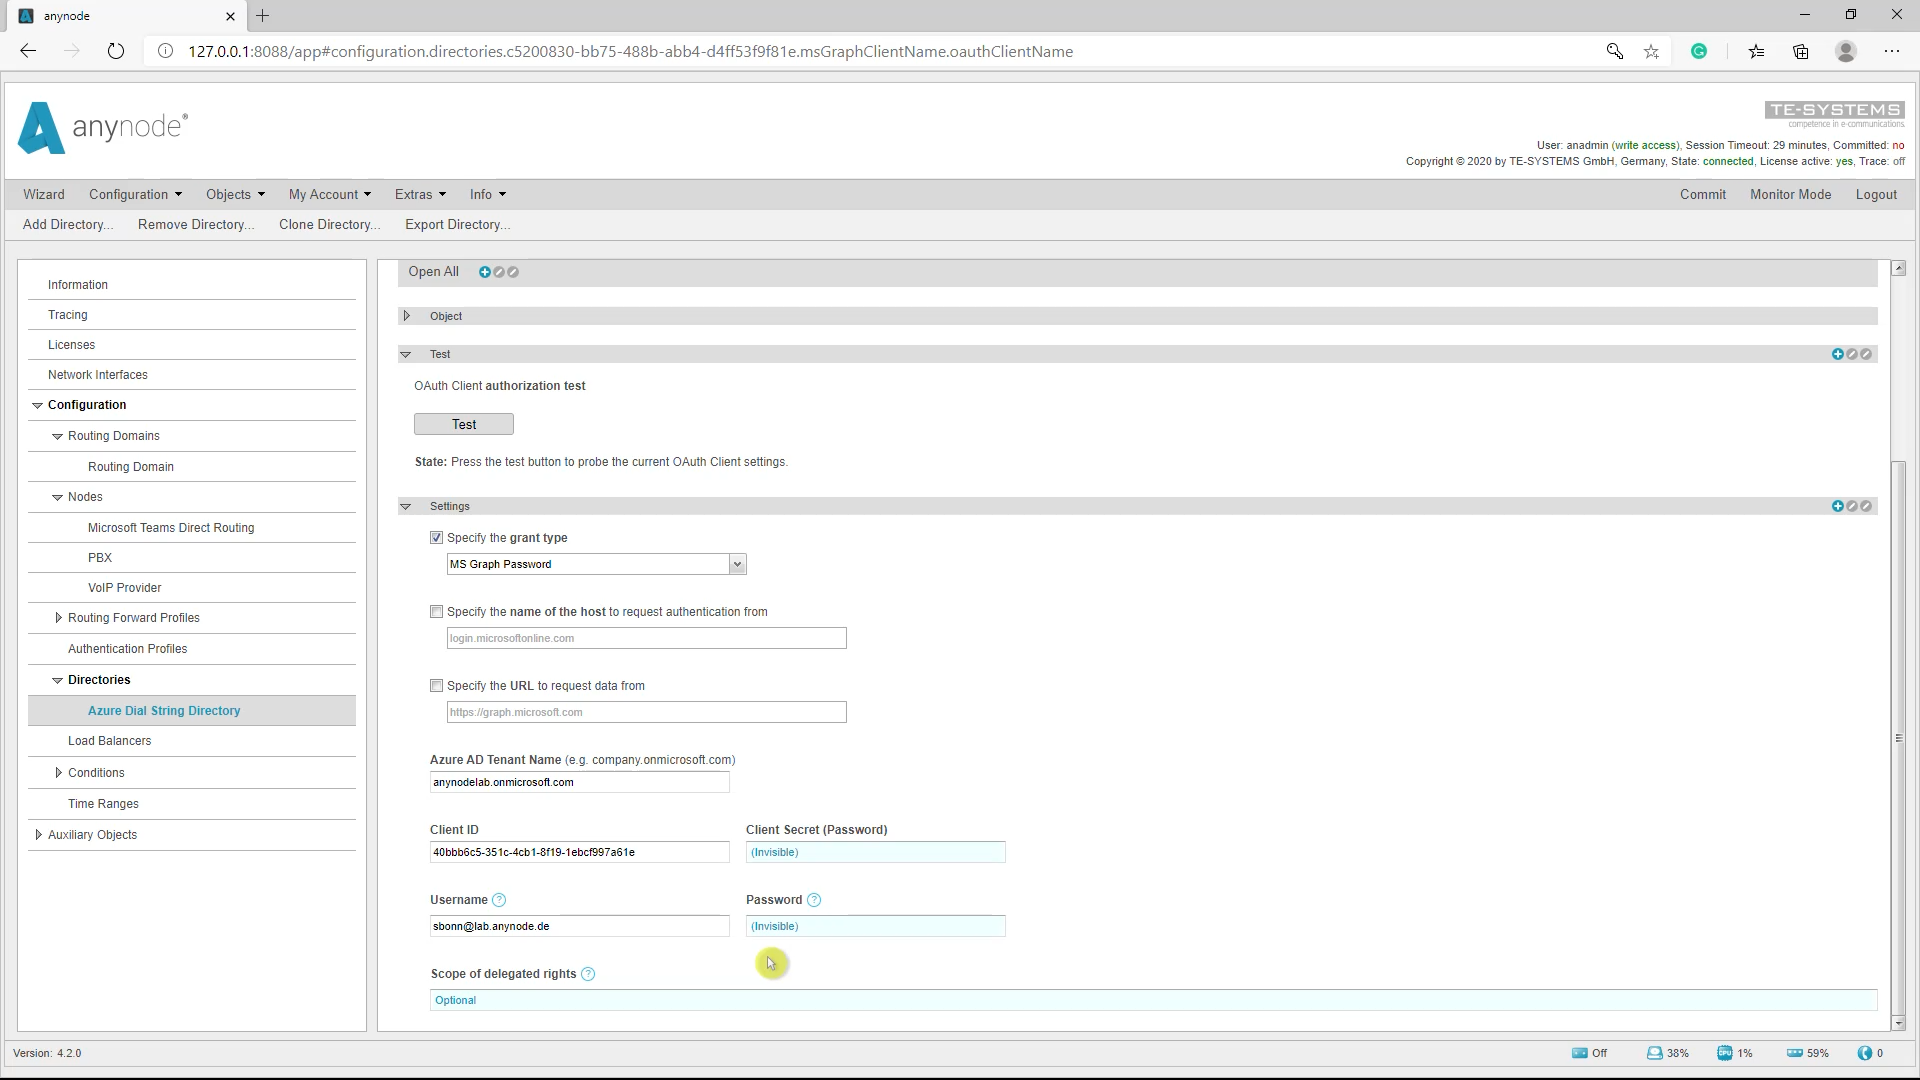Switch to Monitor Mode
Viewport: 1920px width, 1080px height.
[x=1790, y=194]
